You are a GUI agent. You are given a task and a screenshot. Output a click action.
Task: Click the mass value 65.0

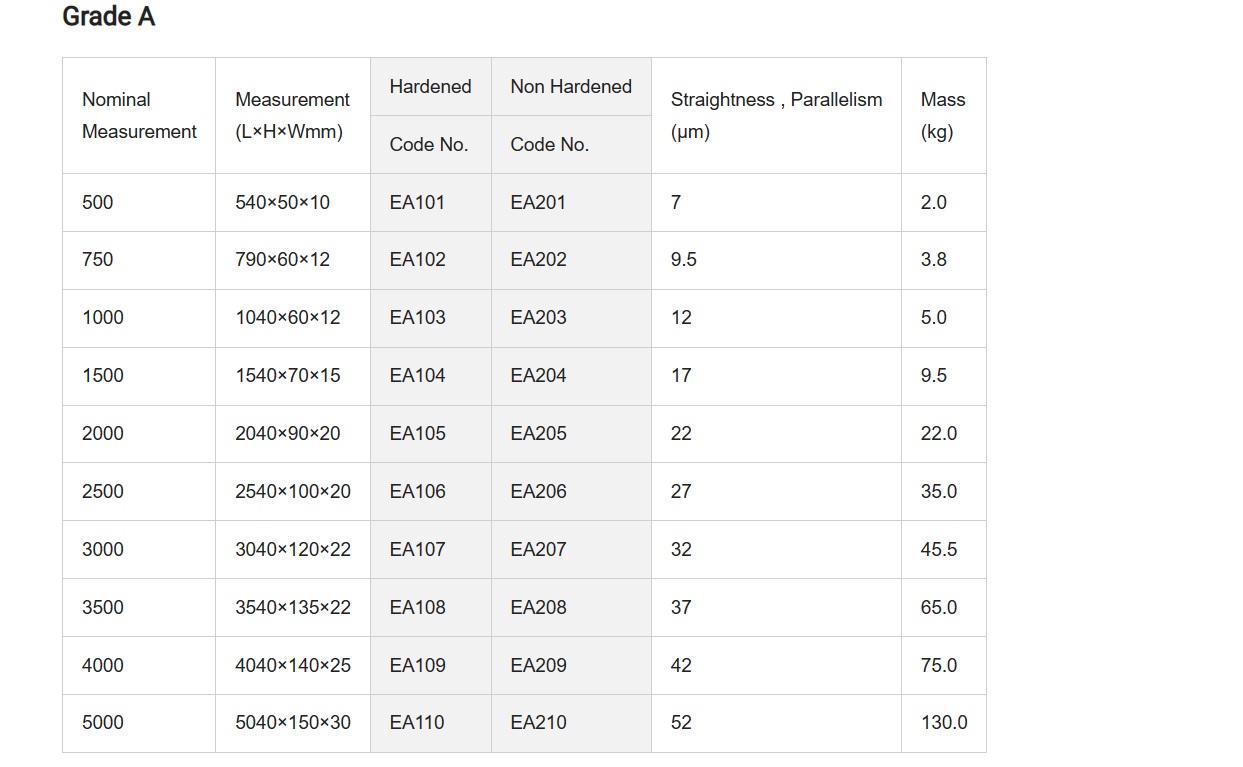tap(938, 608)
